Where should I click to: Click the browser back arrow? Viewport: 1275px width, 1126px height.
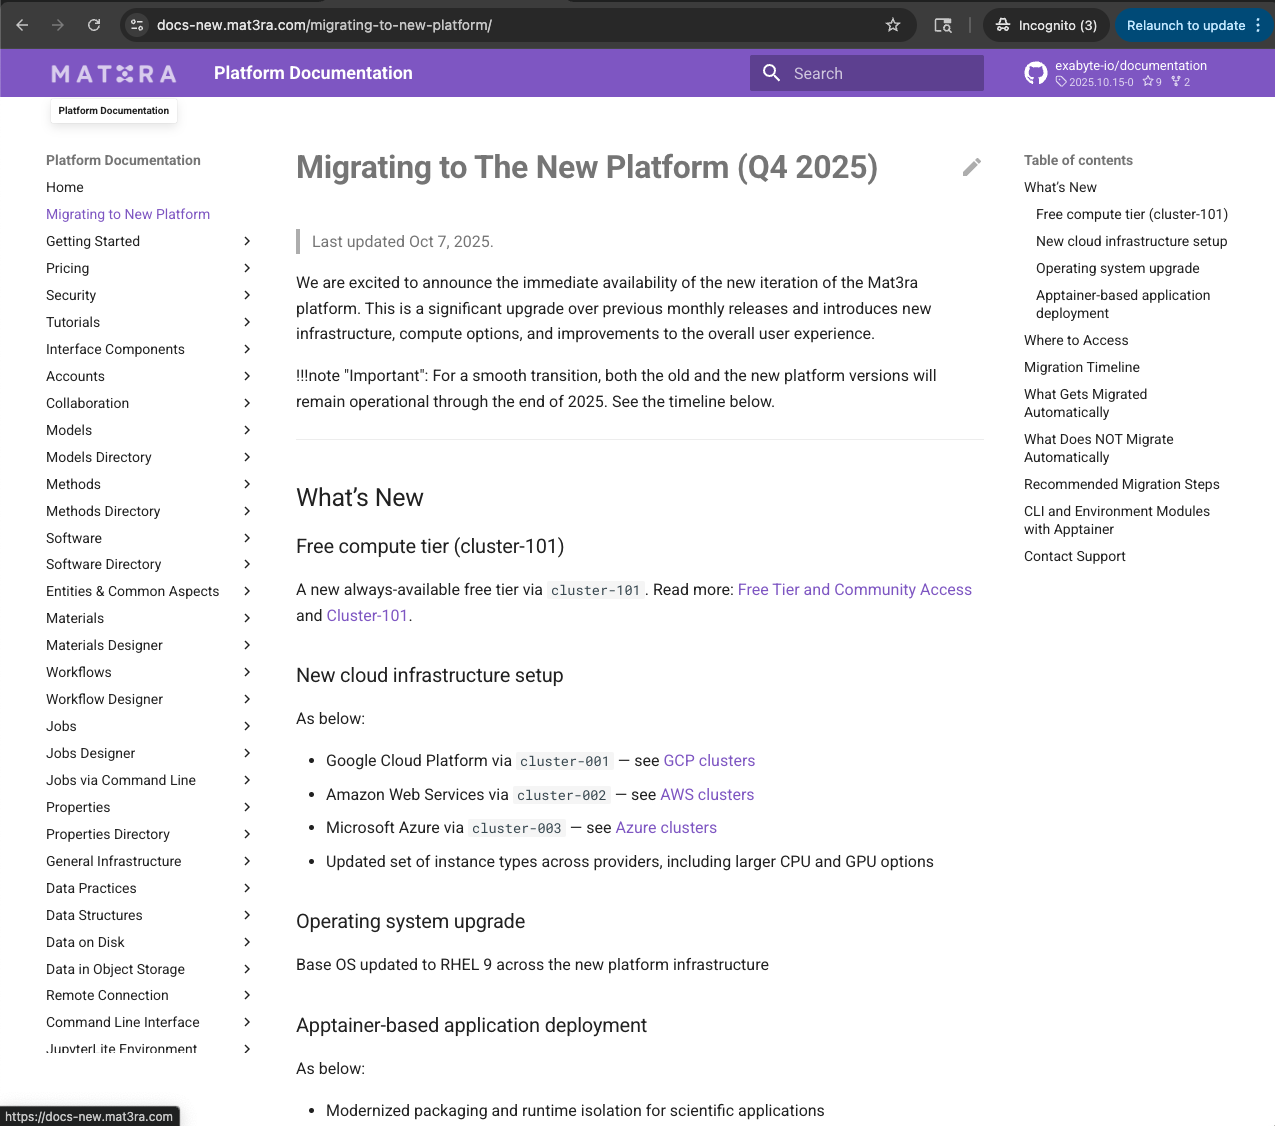coord(22,25)
